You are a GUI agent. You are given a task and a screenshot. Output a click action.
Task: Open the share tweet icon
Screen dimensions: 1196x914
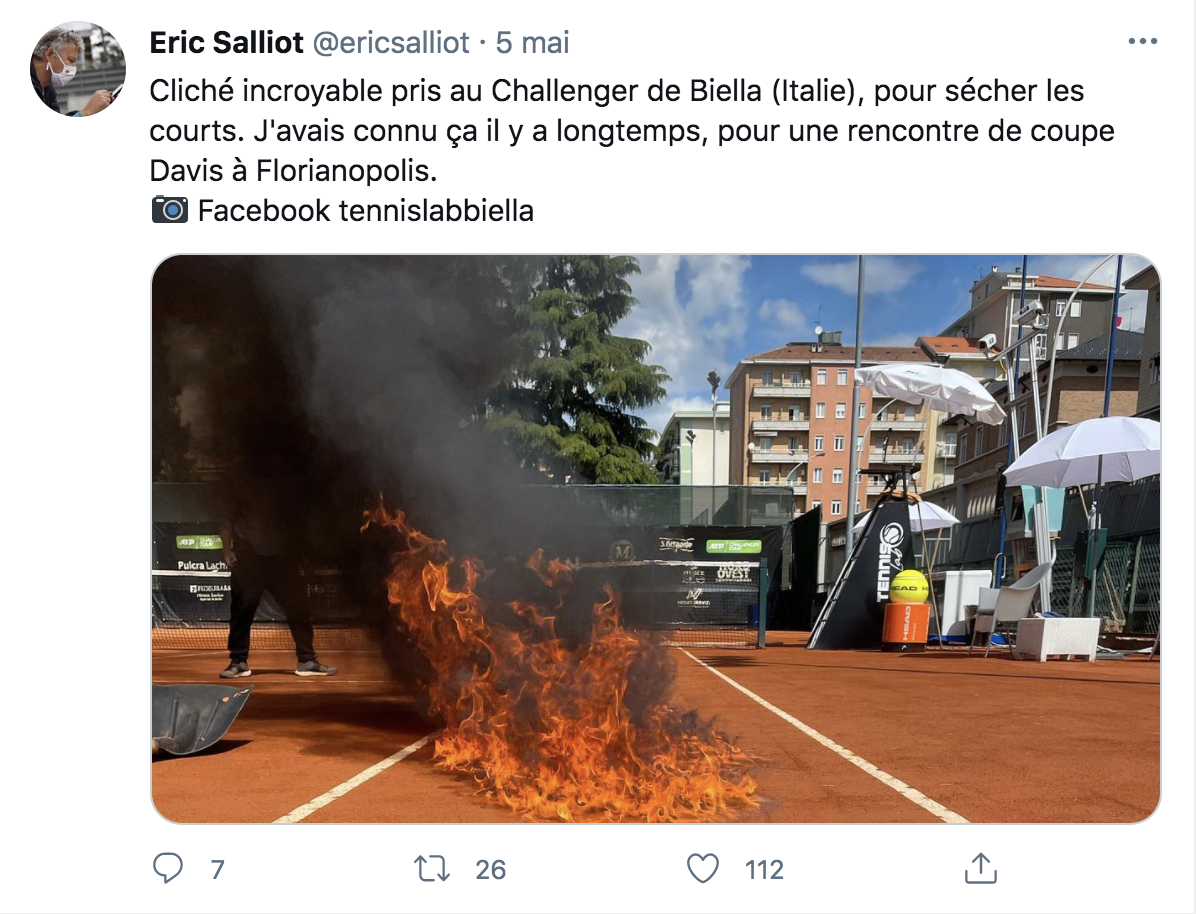[980, 867]
